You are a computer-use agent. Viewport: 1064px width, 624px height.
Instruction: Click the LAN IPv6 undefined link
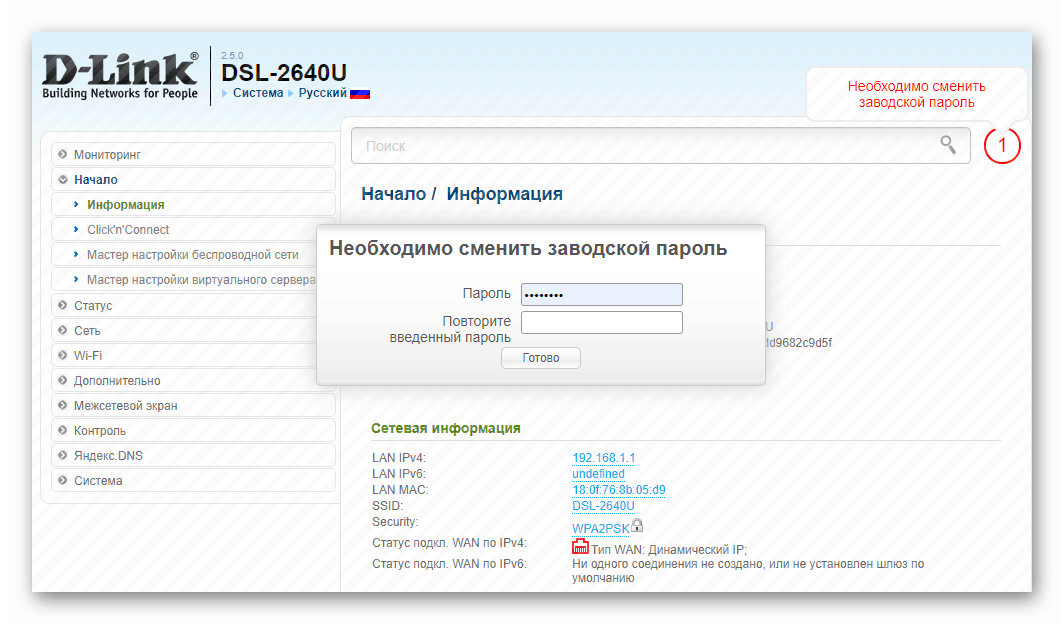(x=598, y=474)
